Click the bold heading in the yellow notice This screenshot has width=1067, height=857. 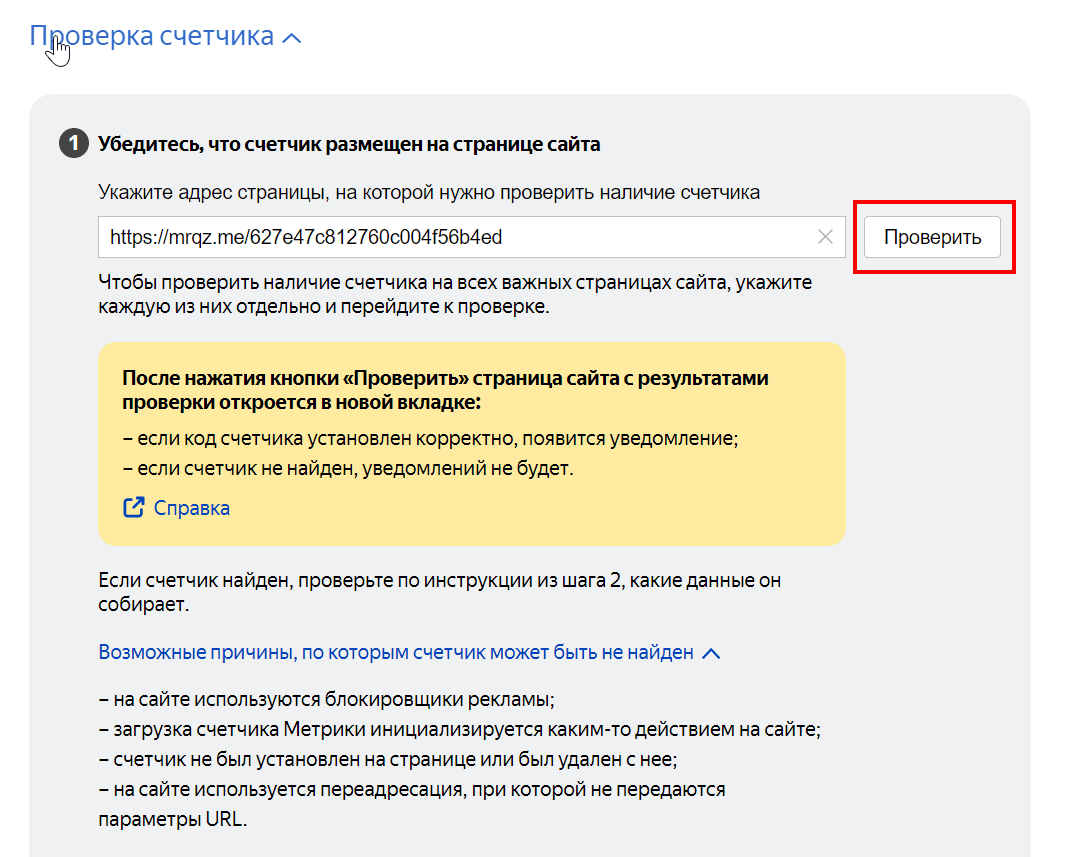click(x=445, y=390)
